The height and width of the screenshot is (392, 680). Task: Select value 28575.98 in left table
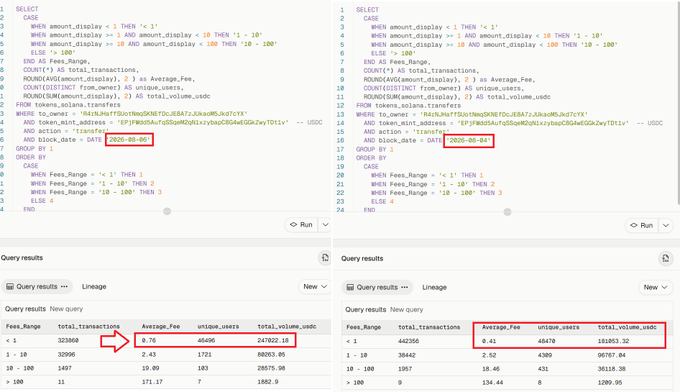coord(271,368)
